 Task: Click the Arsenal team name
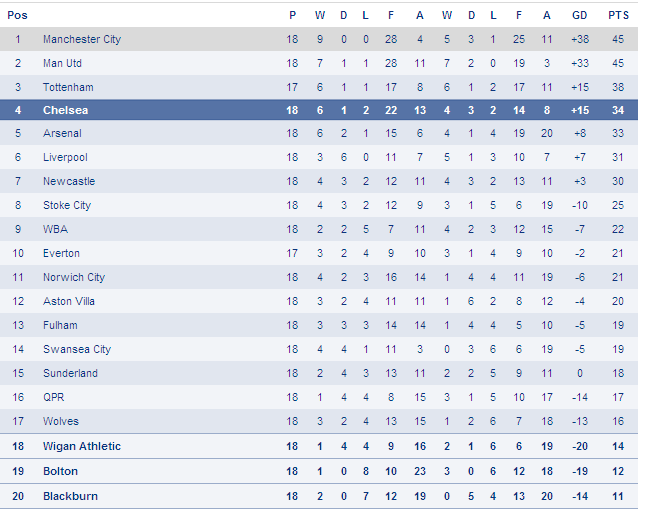tap(62, 133)
